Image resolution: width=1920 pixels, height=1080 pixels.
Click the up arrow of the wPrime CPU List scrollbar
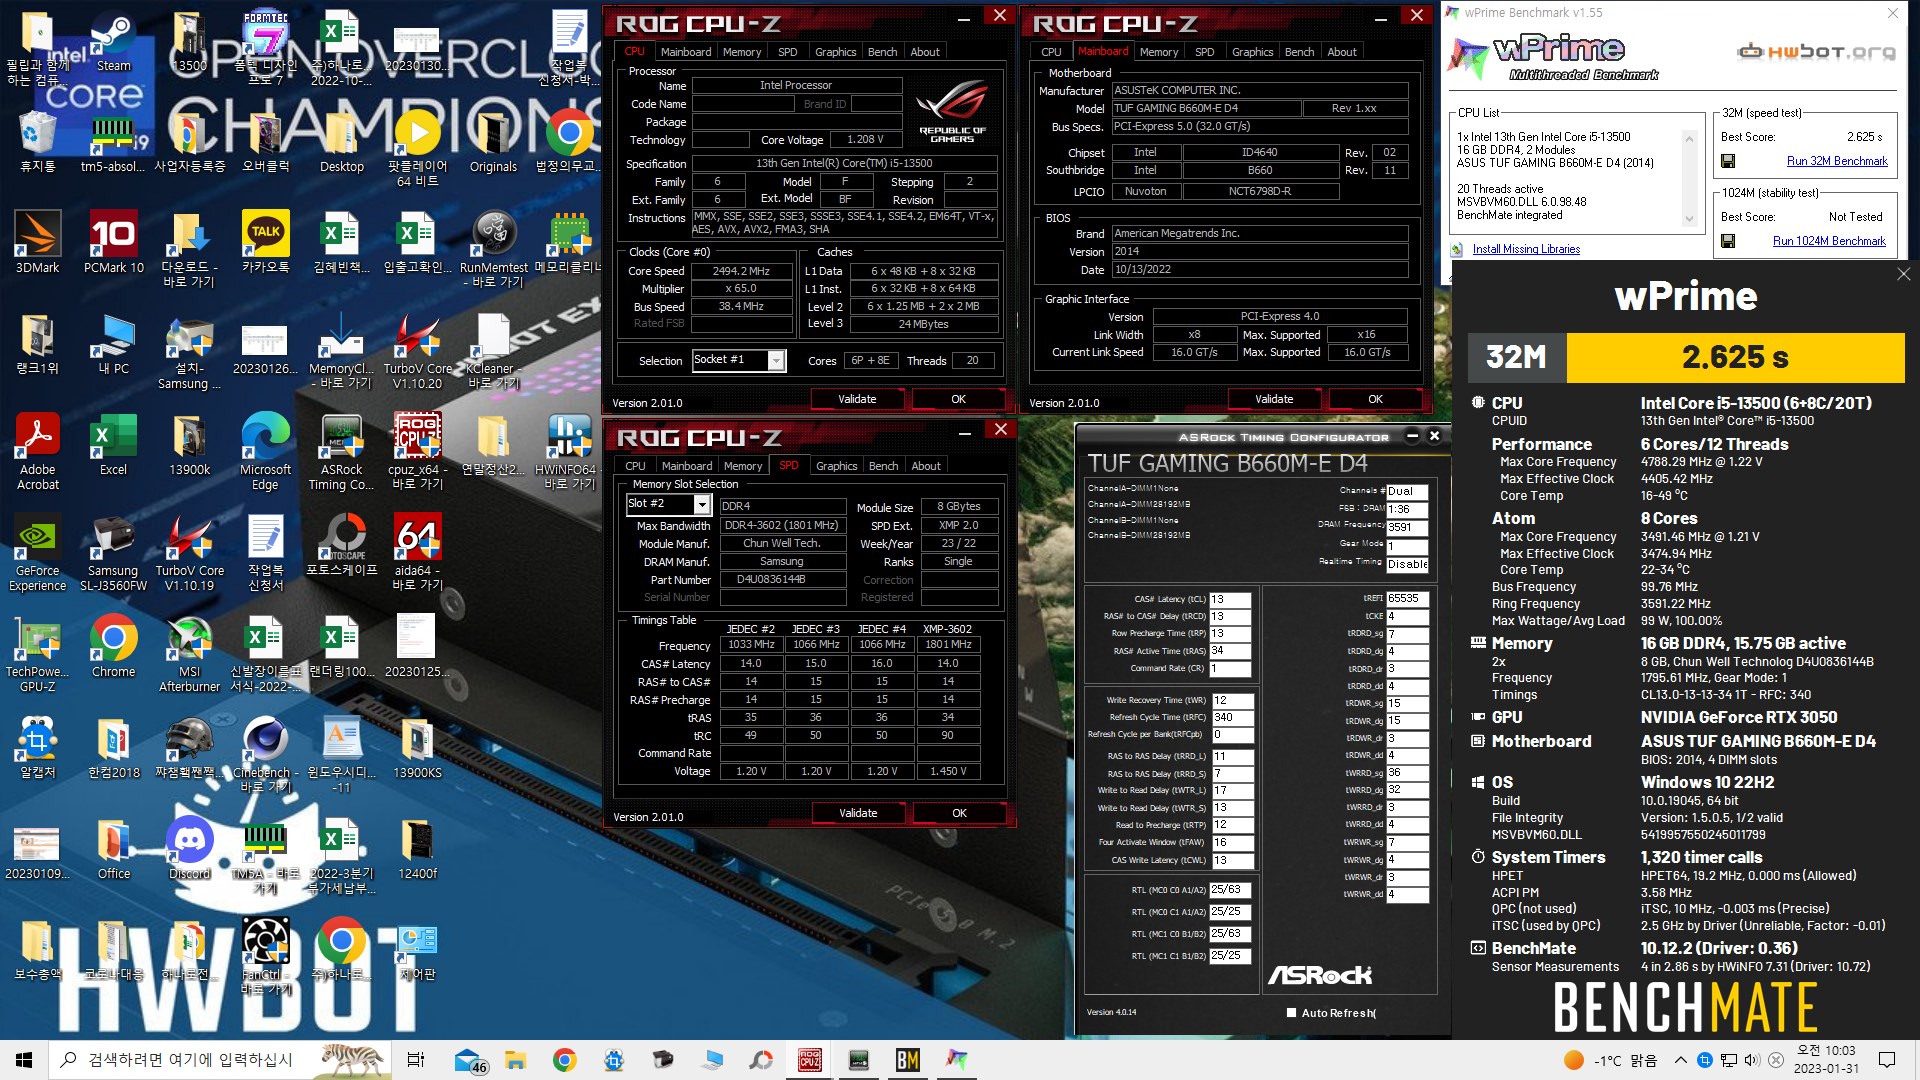(x=1689, y=137)
